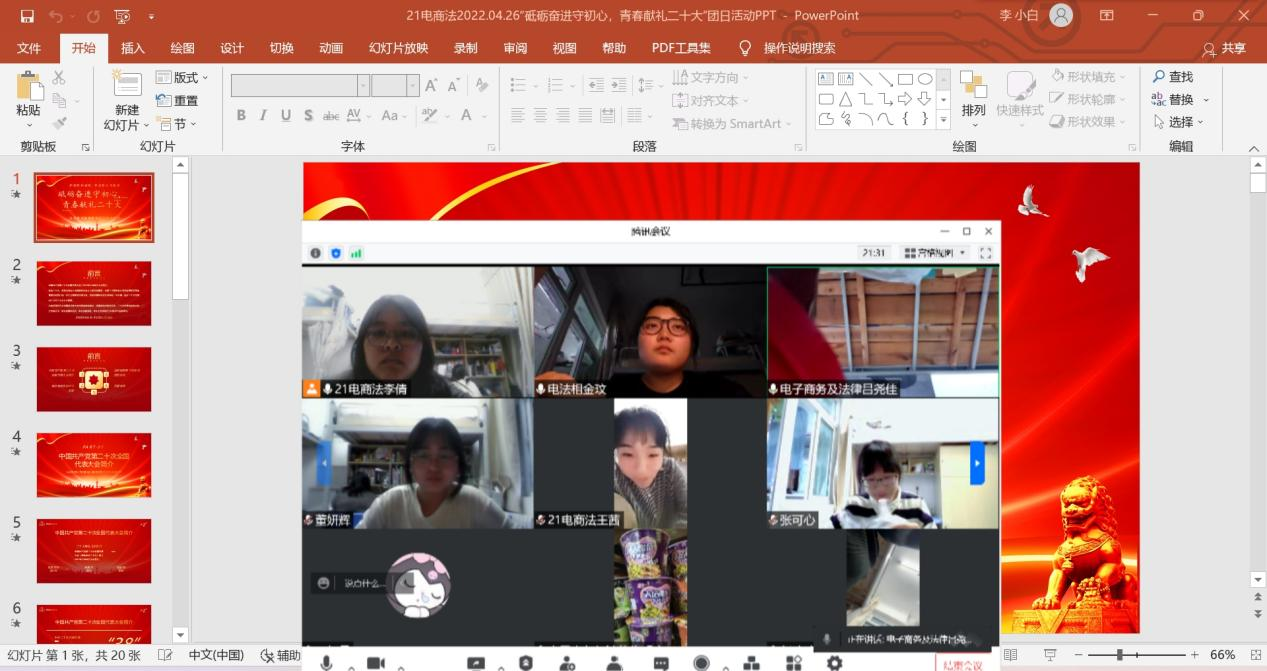Screen dimensions: 1267x671
Task: Toggle the meeting camera video
Action: (x=376, y=663)
